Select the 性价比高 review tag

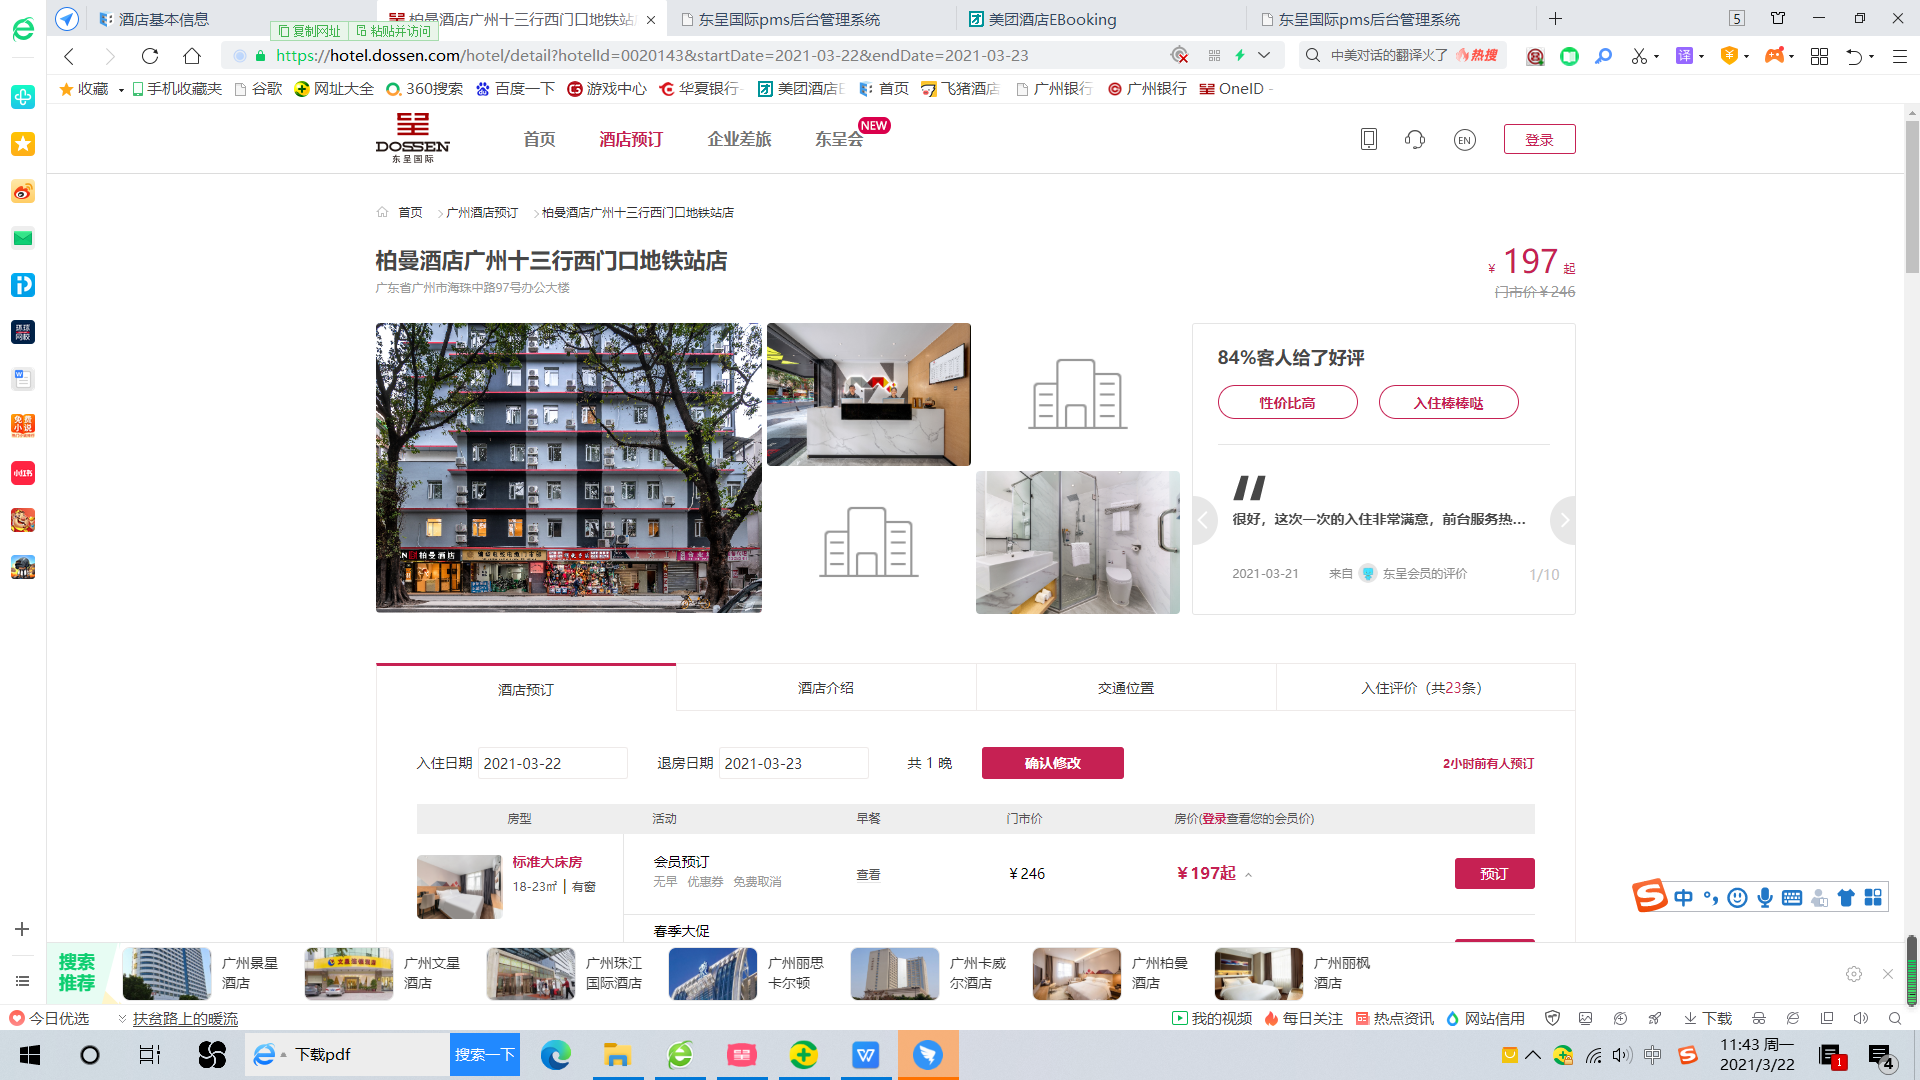tap(1288, 402)
